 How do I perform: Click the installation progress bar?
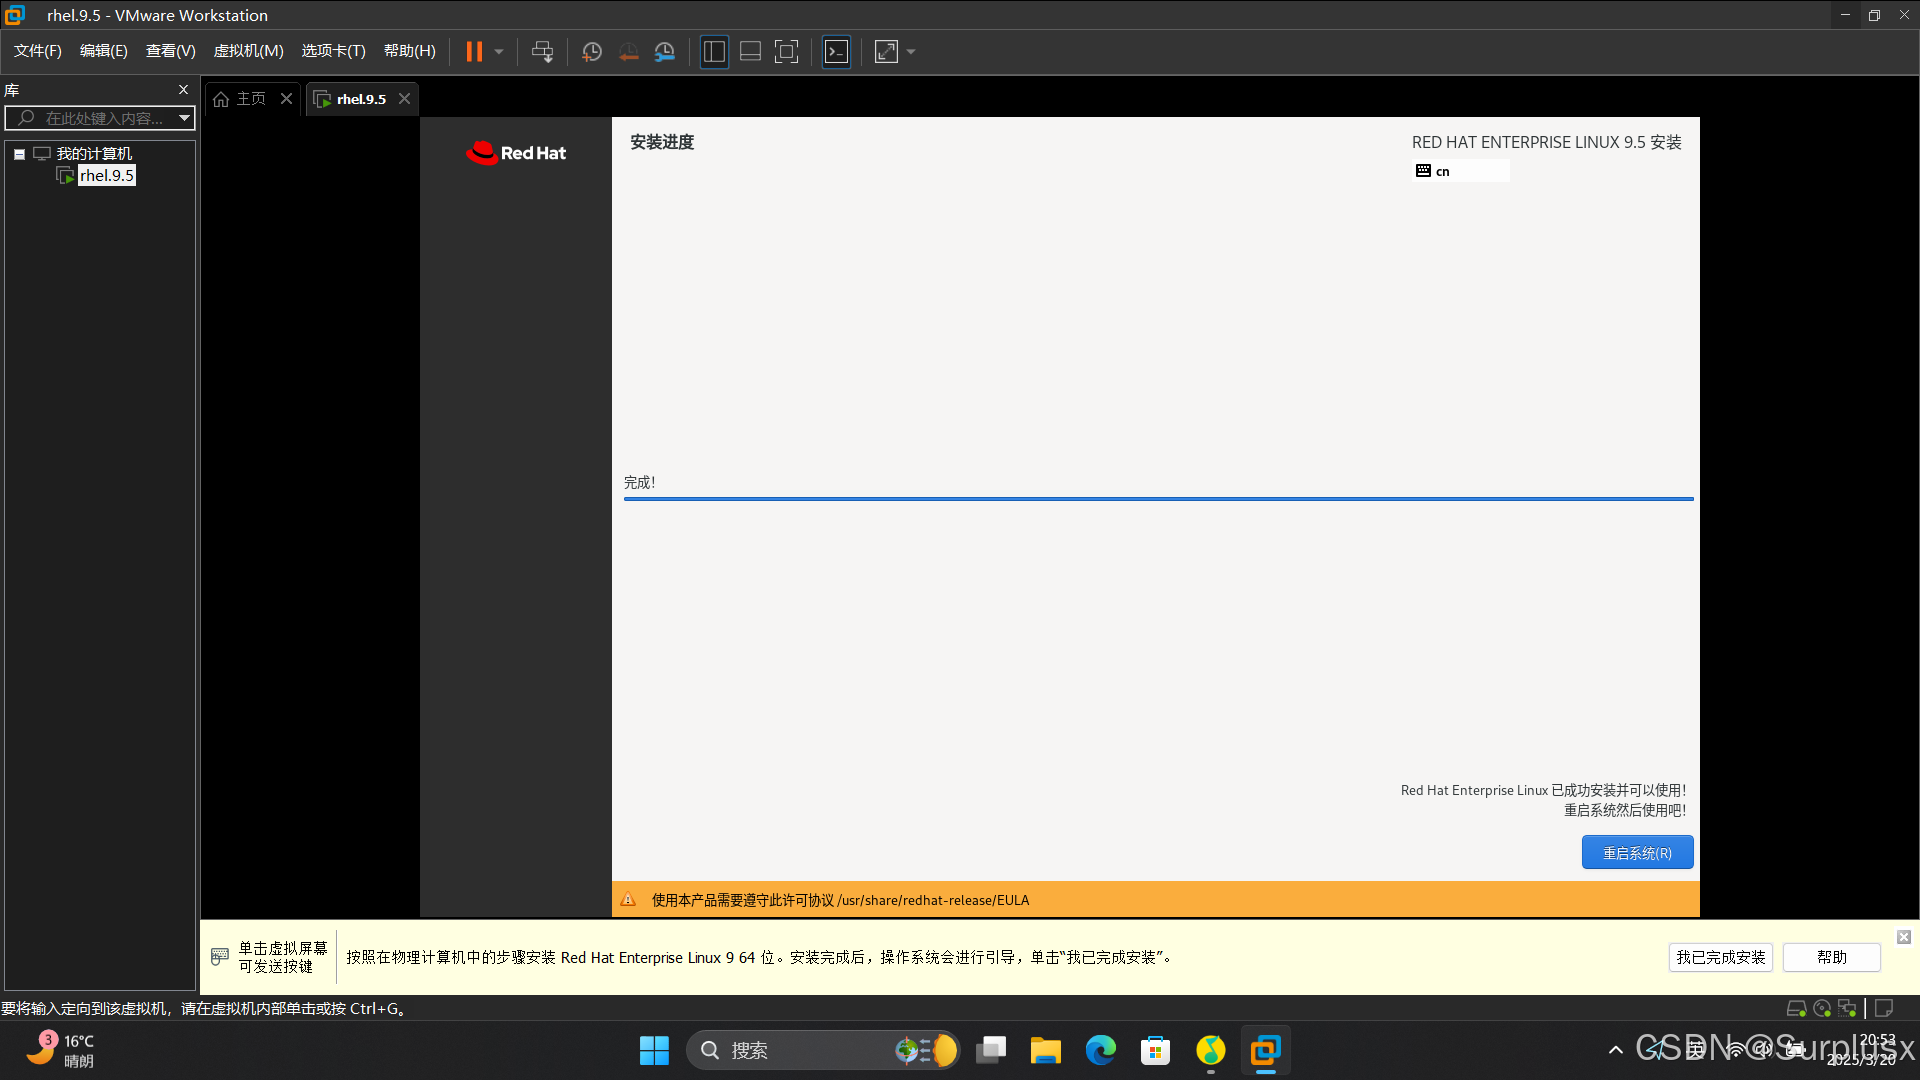1158,497
